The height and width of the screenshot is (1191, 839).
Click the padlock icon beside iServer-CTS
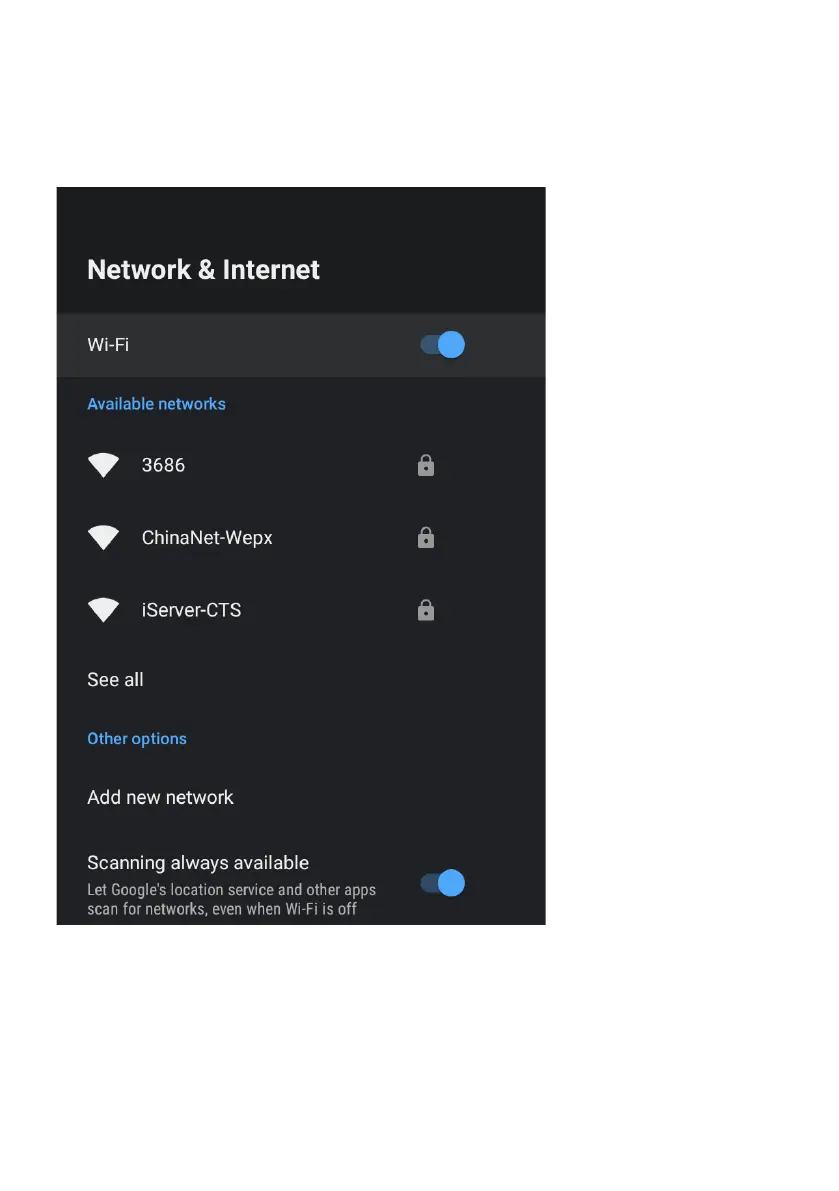click(x=426, y=610)
